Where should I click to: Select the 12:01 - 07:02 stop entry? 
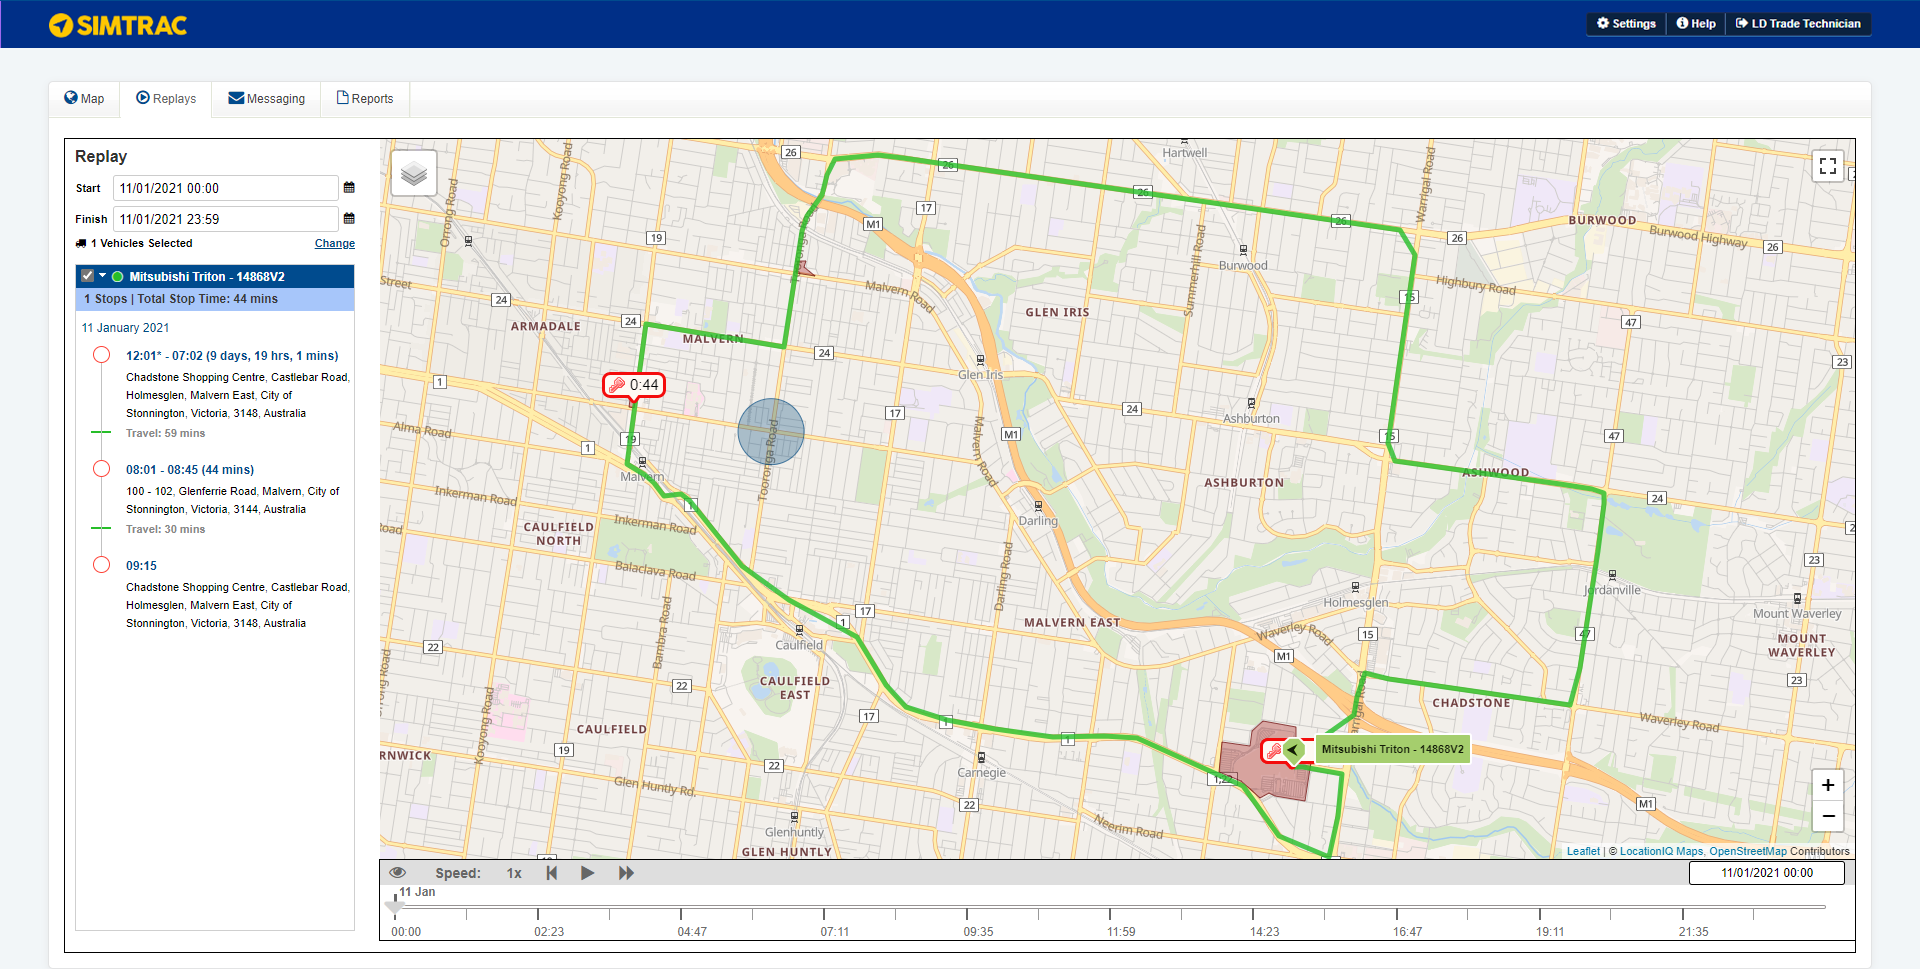[x=232, y=356]
